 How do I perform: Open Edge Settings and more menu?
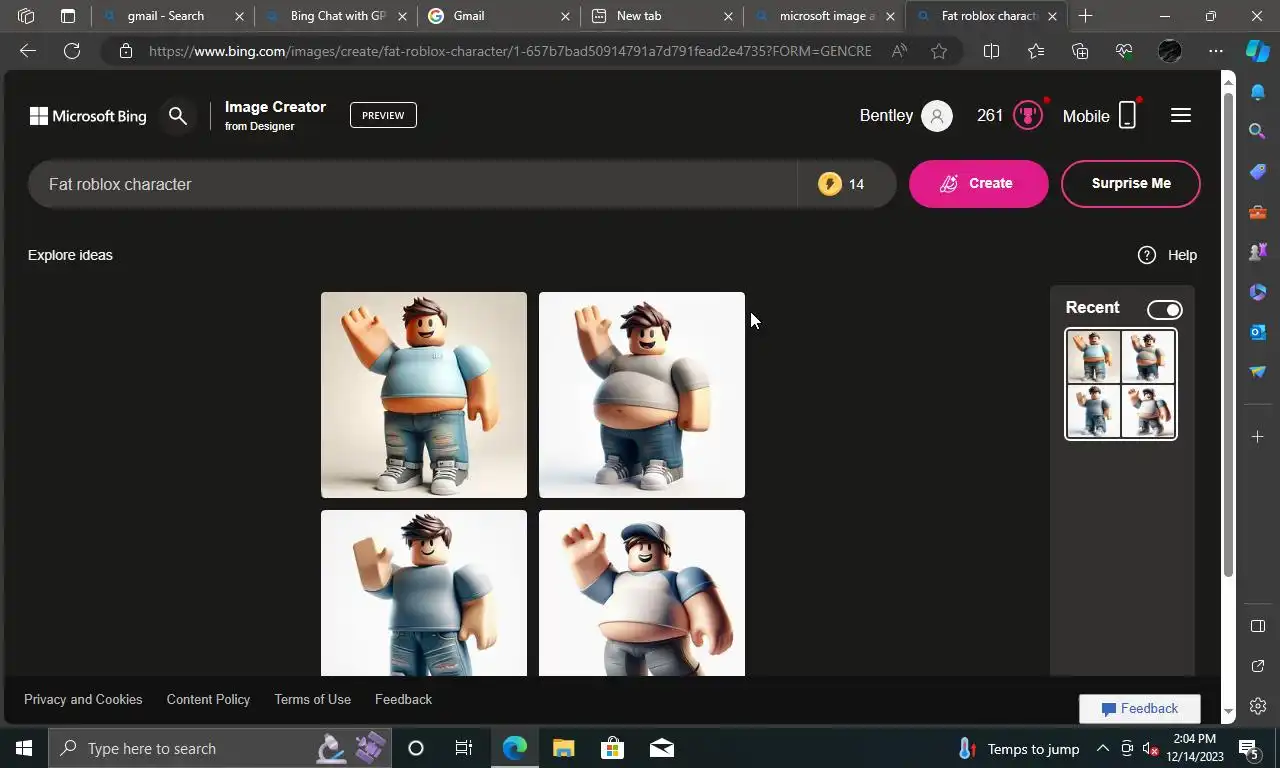point(1215,51)
